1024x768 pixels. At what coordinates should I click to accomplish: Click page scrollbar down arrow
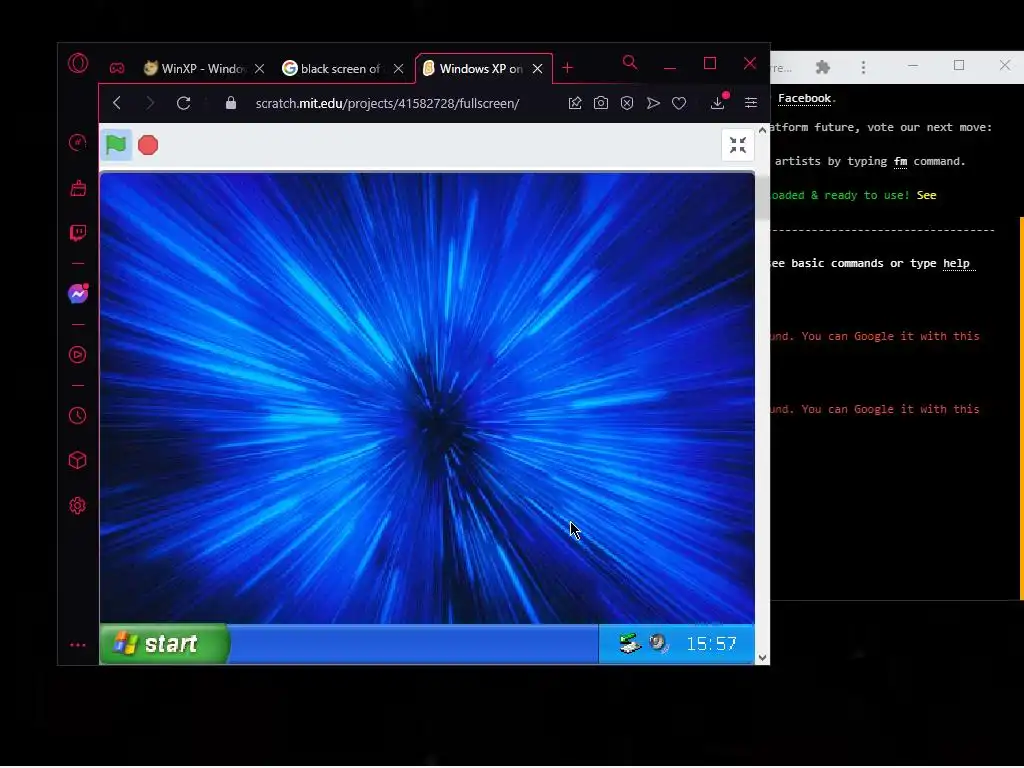762,658
